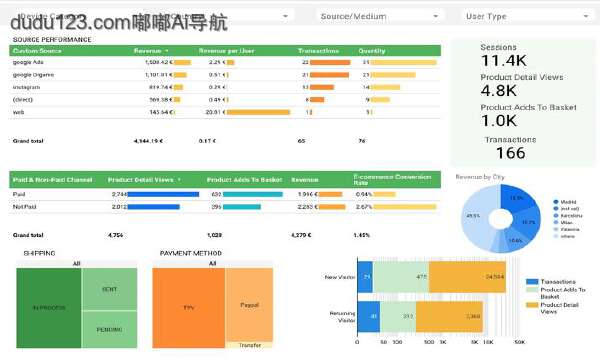The height and width of the screenshot is (360, 600).
Task: Click the Madrid legend dot
Action: point(556,202)
